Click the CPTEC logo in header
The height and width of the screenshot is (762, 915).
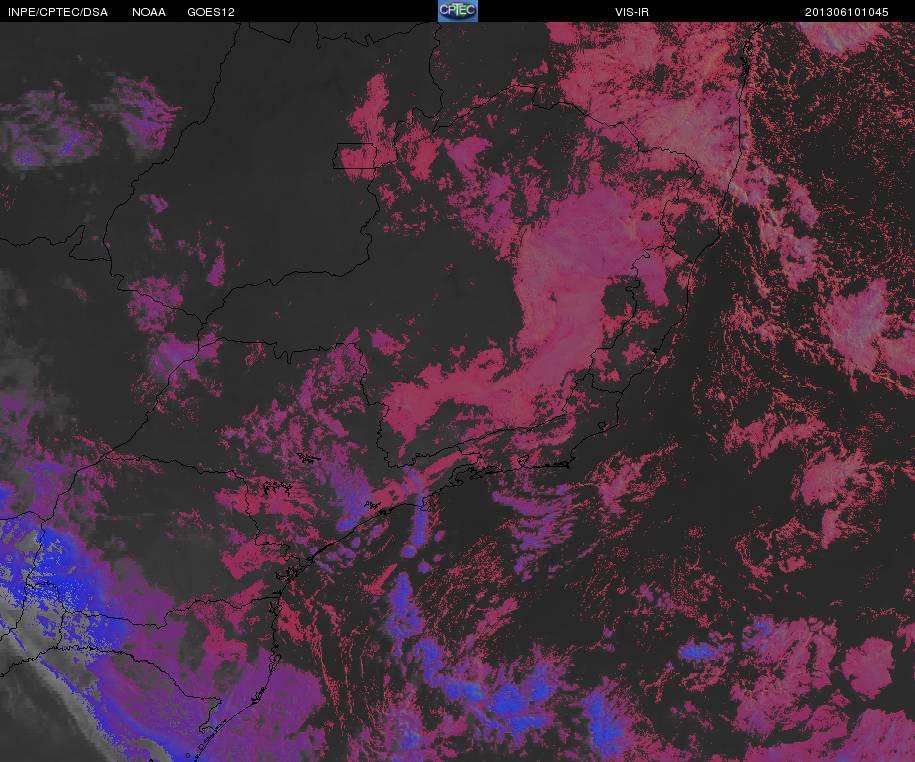coord(458,11)
